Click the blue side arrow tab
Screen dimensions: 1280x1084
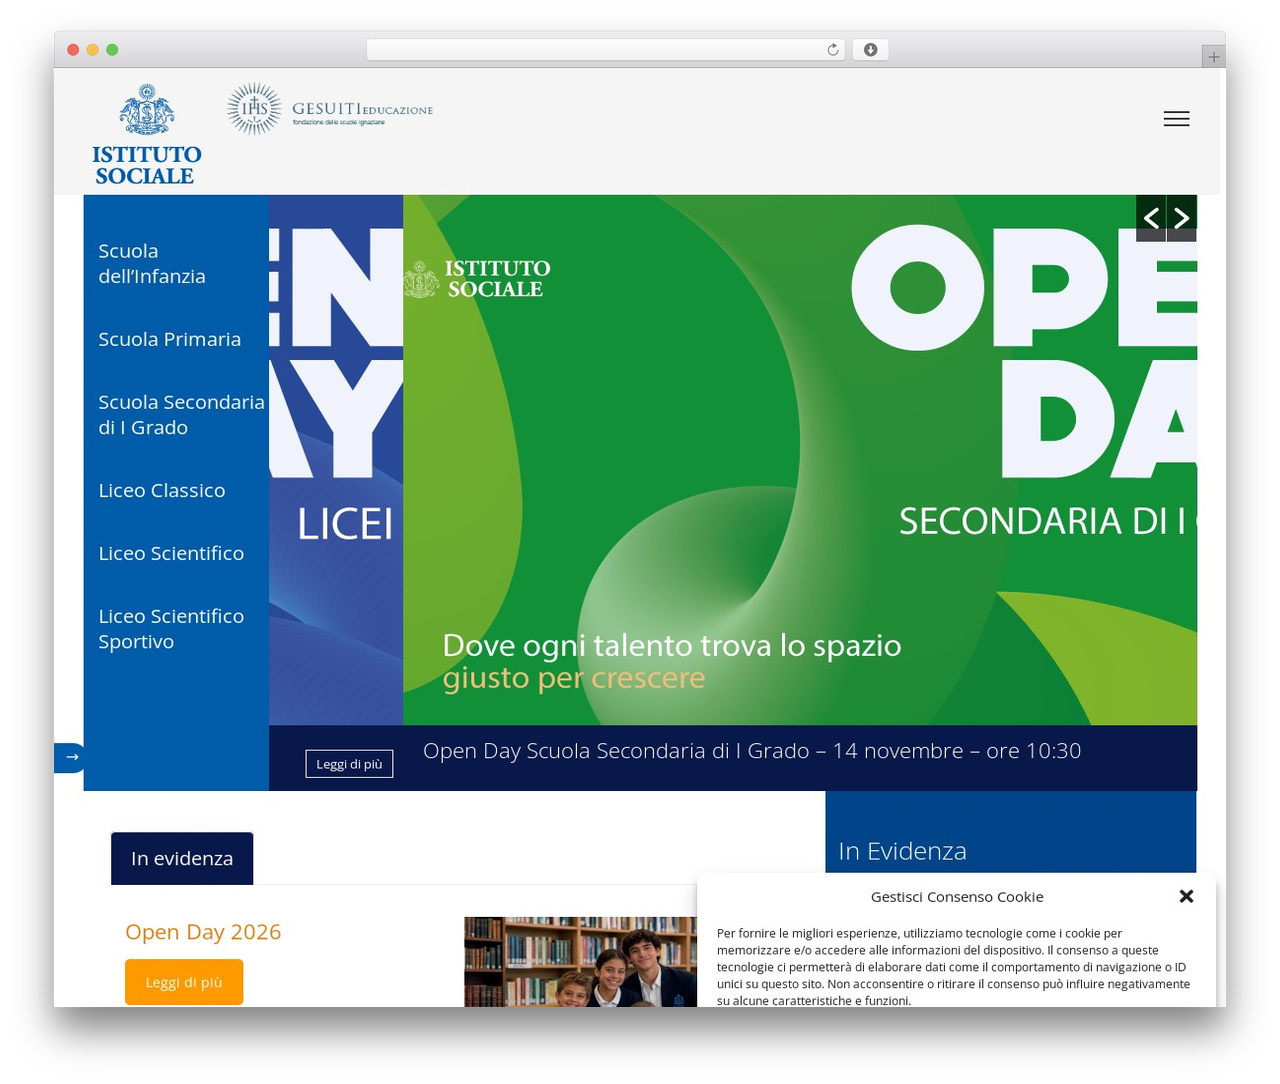[69, 757]
